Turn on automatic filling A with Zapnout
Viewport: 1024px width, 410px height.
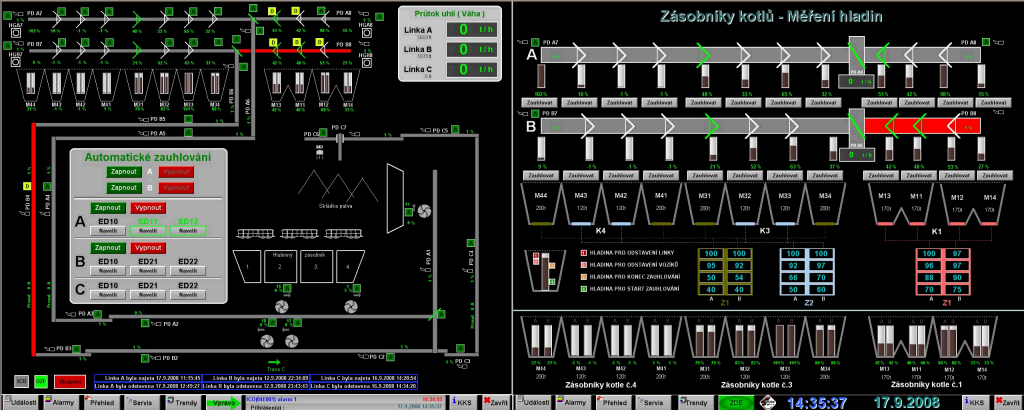point(122,171)
